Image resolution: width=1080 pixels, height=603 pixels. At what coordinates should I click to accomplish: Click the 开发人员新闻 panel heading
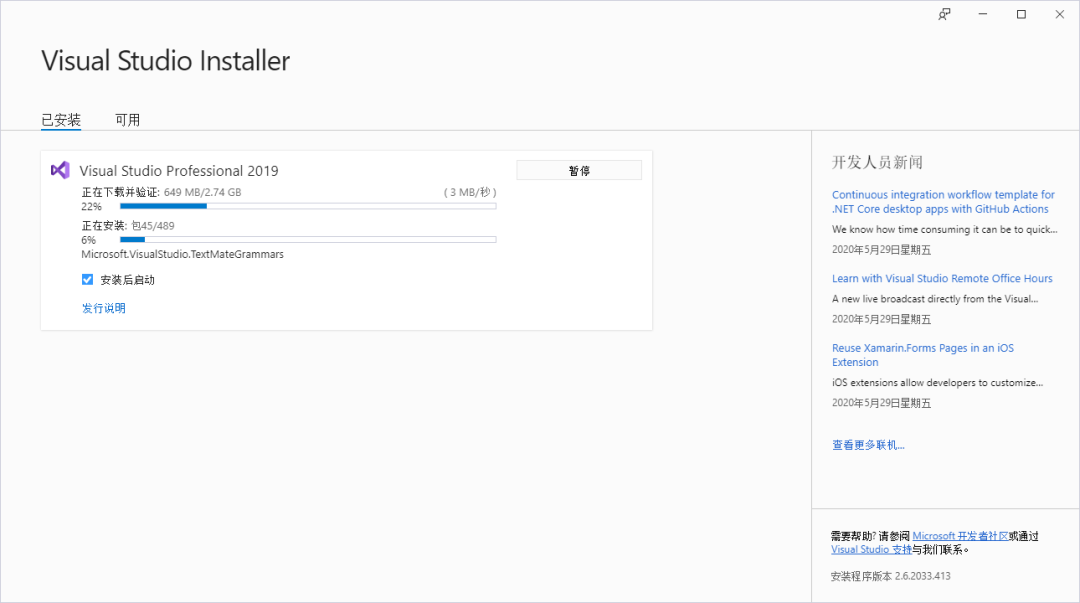(x=877, y=162)
